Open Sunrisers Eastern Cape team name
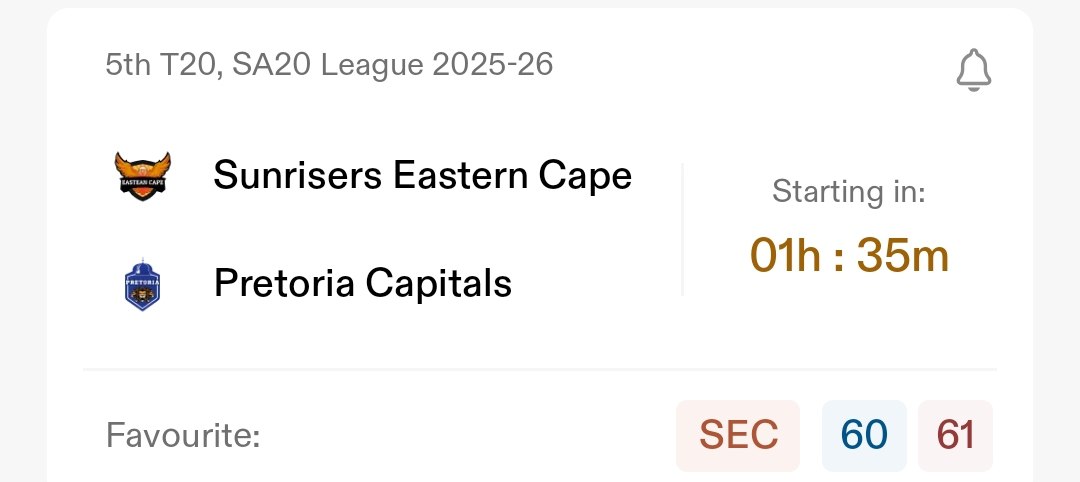Viewport: 1080px width, 482px height. point(422,176)
